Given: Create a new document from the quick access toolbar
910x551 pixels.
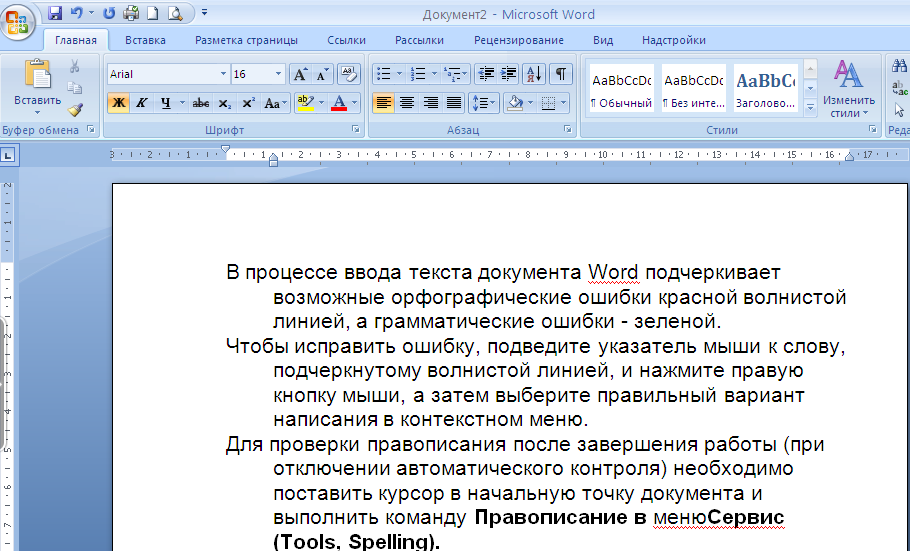Looking at the screenshot, I should pyautogui.click(x=153, y=13).
